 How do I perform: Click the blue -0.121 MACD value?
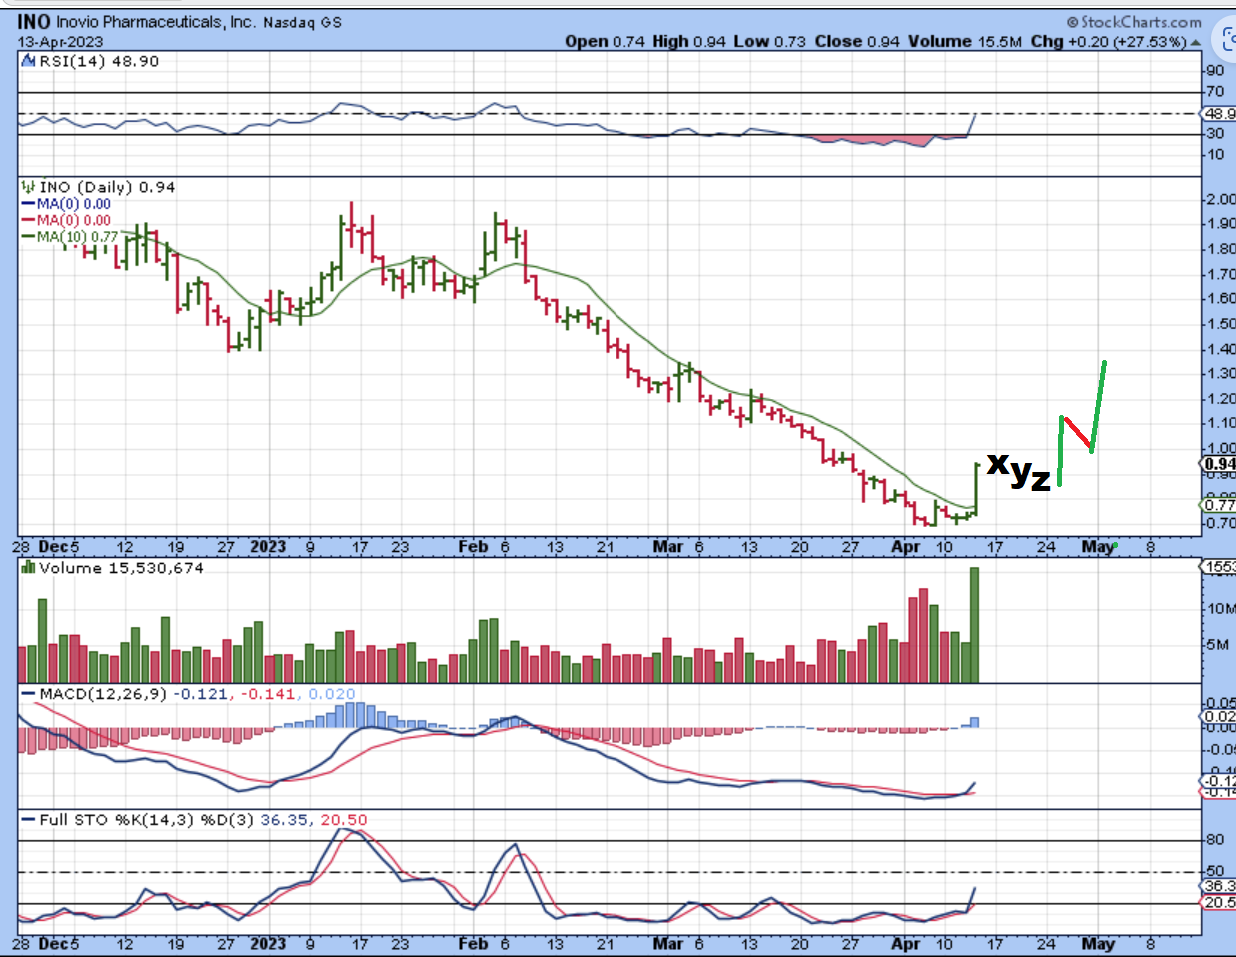point(203,694)
